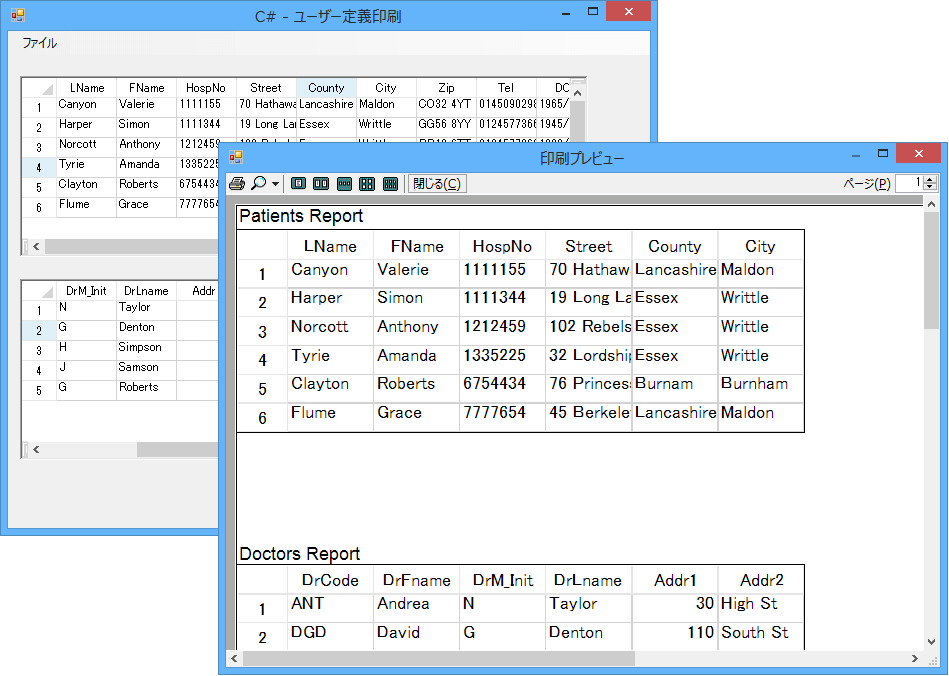Click the DrLname column header in main window

(146, 291)
